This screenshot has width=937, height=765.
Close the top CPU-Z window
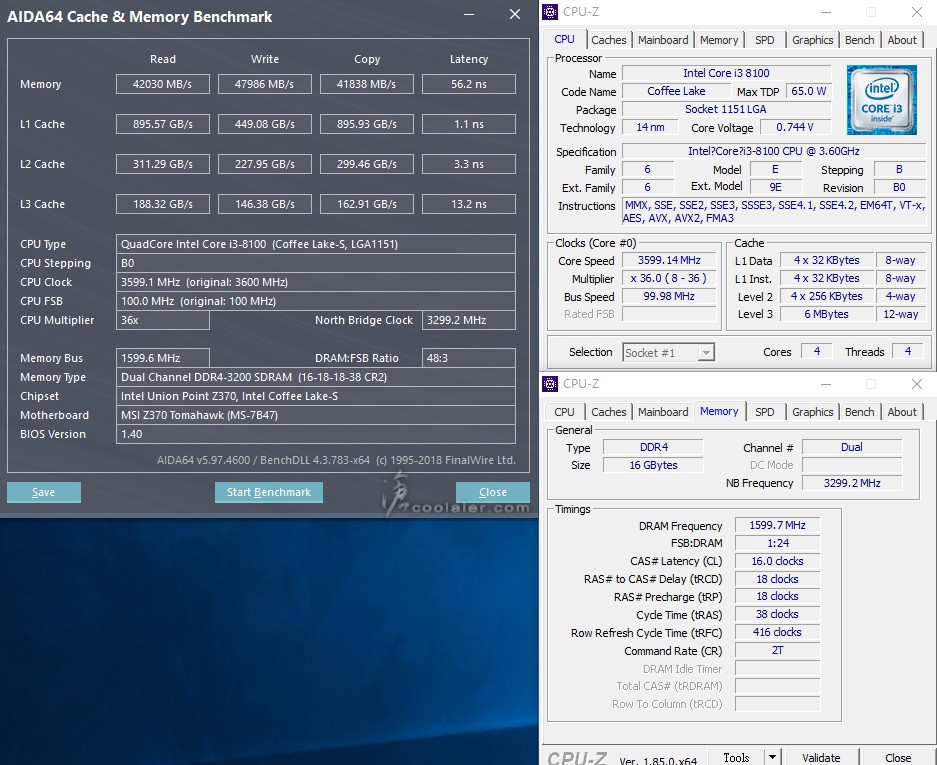pyautogui.click(x=917, y=12)
